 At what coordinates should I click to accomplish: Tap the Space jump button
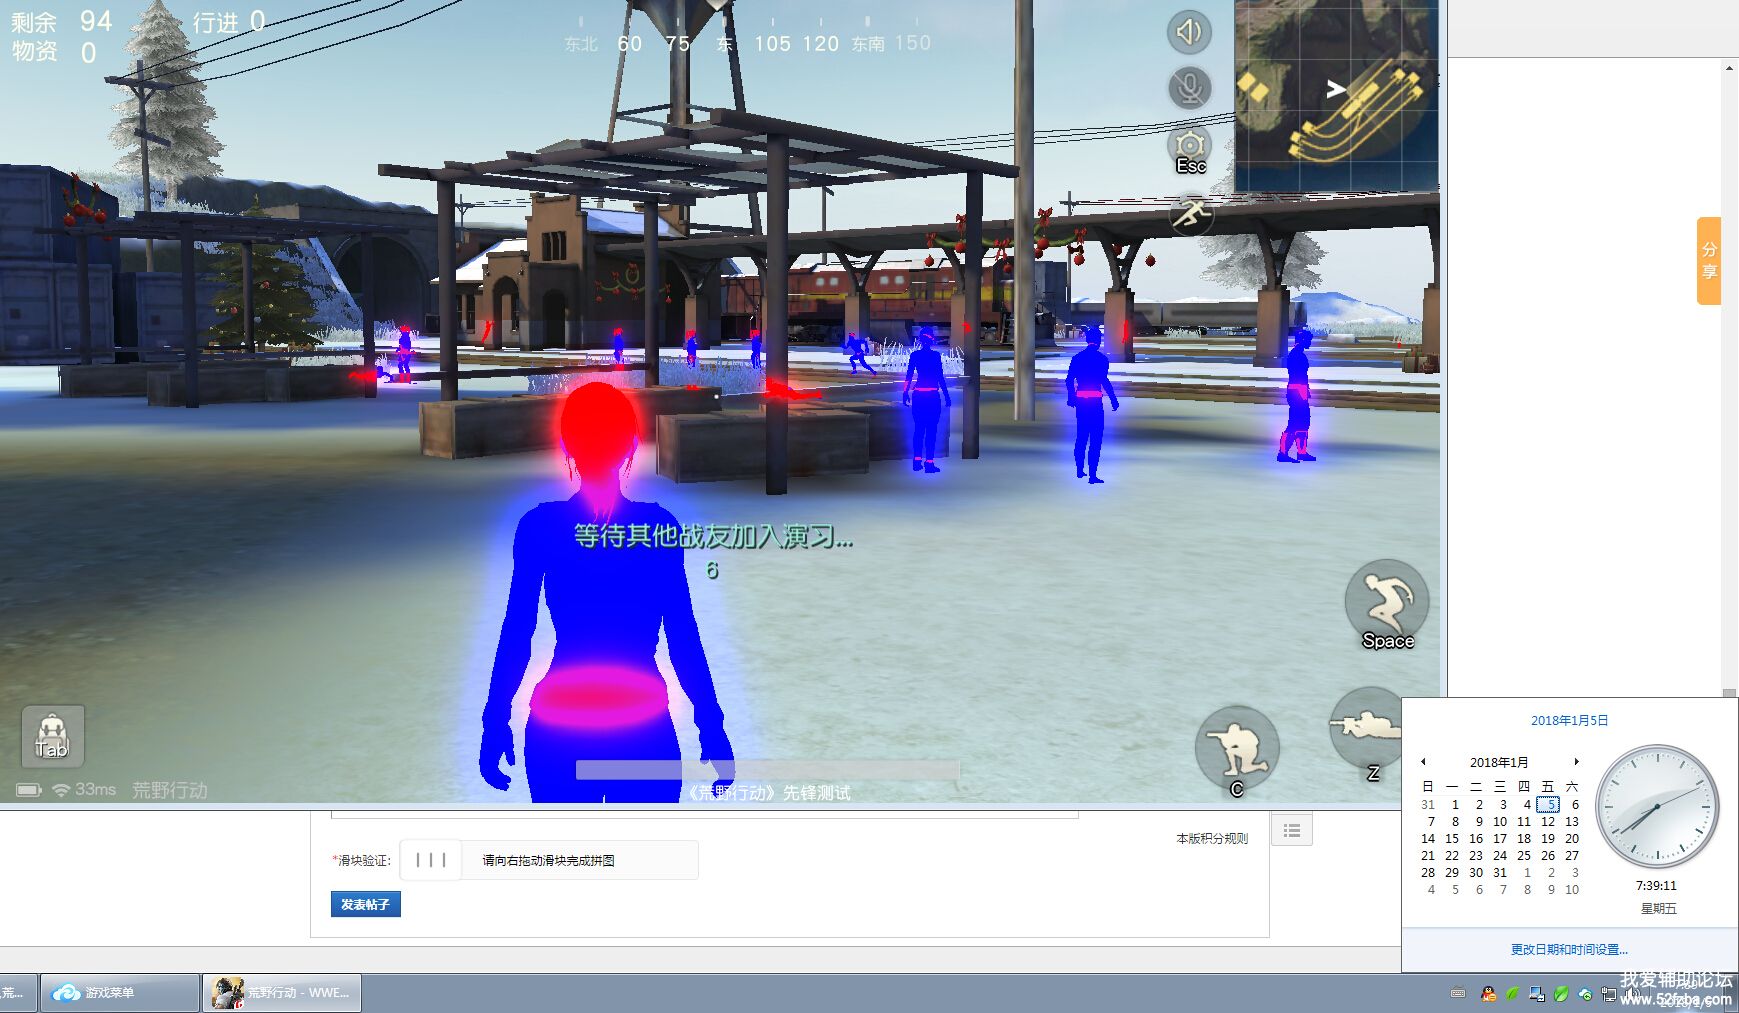1387,605
